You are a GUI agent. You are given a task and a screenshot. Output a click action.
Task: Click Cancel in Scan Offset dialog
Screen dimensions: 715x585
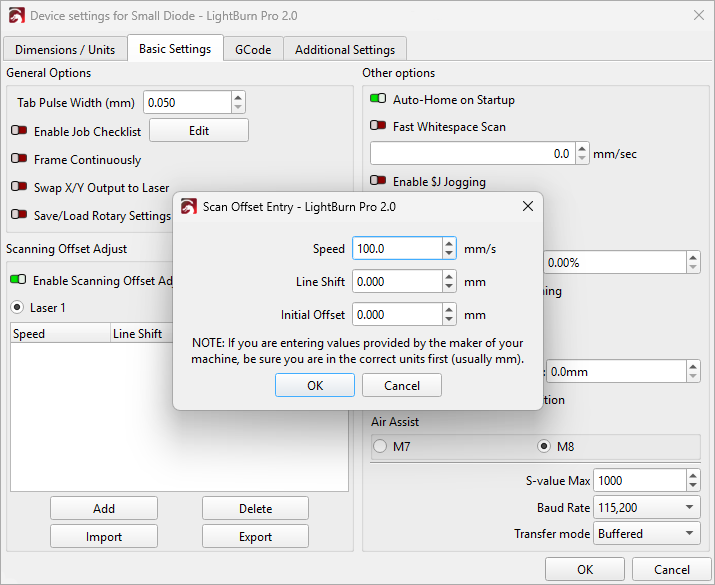point(401,386)
